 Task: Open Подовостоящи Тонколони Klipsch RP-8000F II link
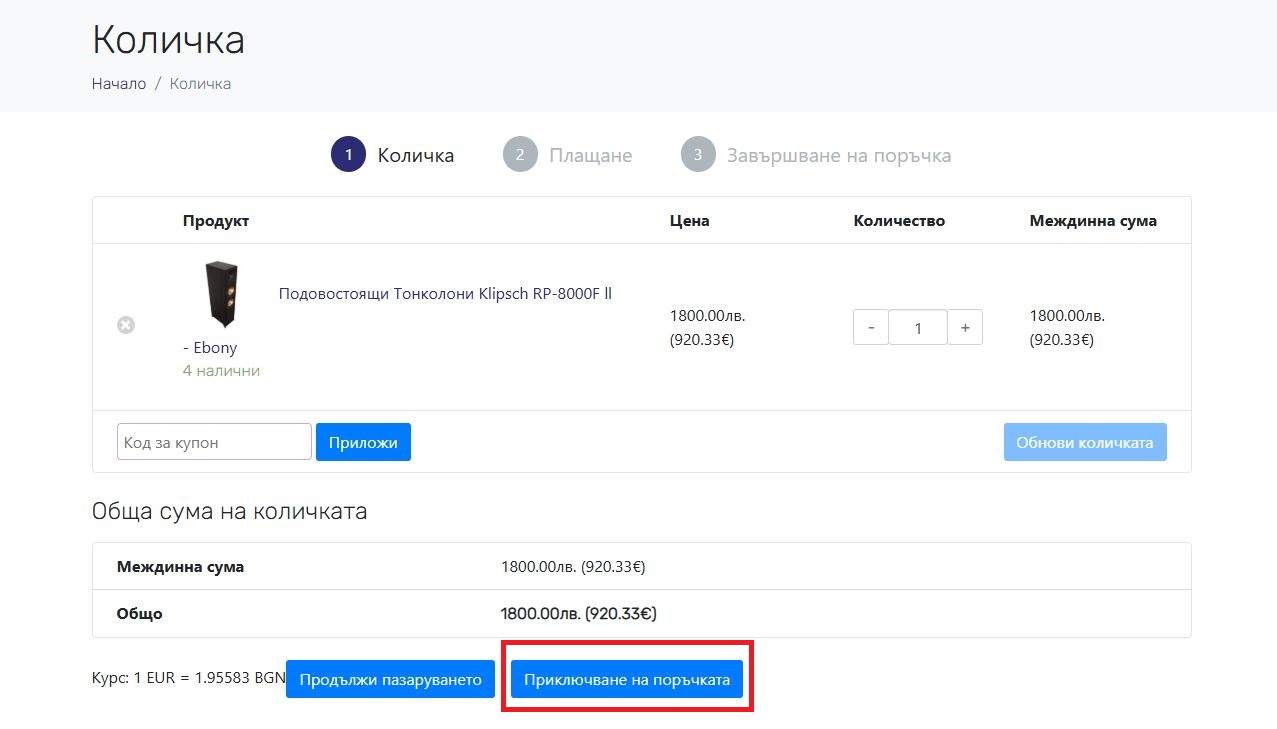pyautogui.click(x=445, y=293)
